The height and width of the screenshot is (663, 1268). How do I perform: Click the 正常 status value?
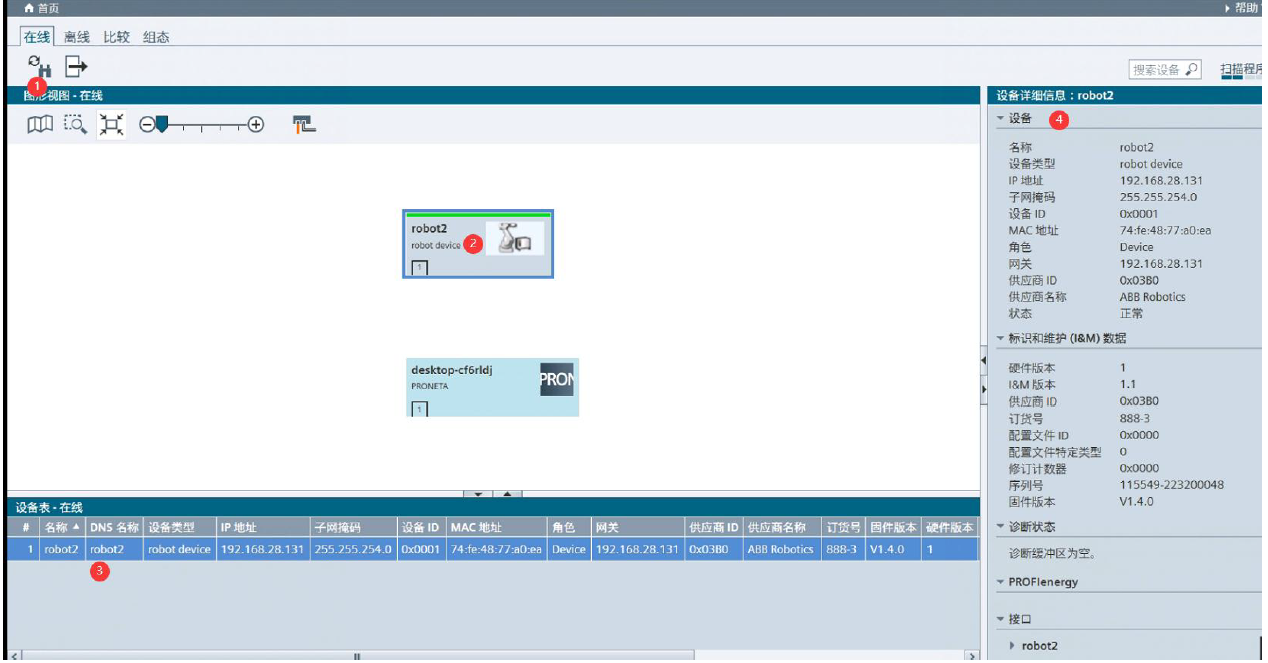tap(1132, 314)
